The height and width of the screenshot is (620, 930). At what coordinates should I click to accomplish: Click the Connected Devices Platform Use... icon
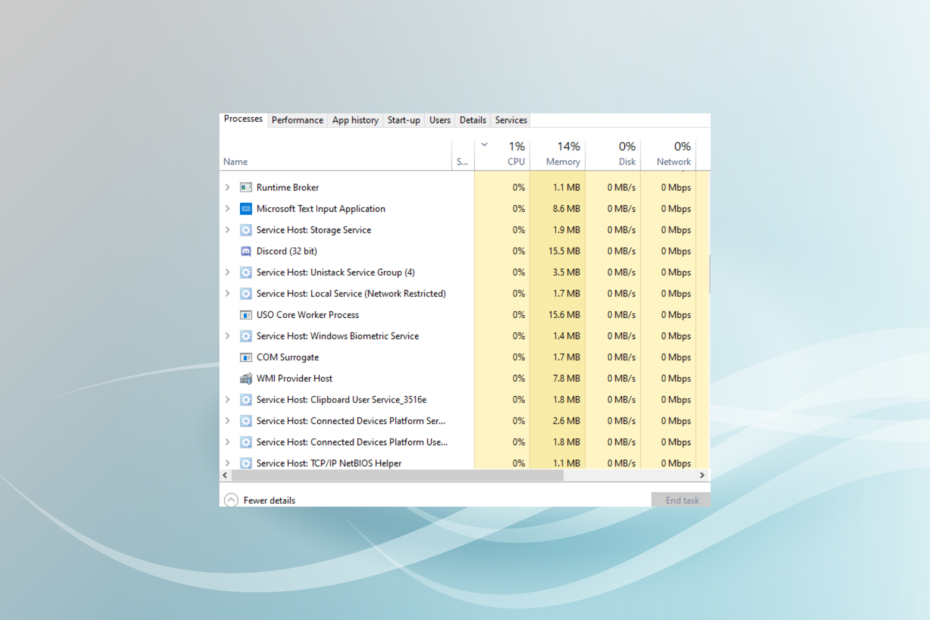(x=246, y=443)
